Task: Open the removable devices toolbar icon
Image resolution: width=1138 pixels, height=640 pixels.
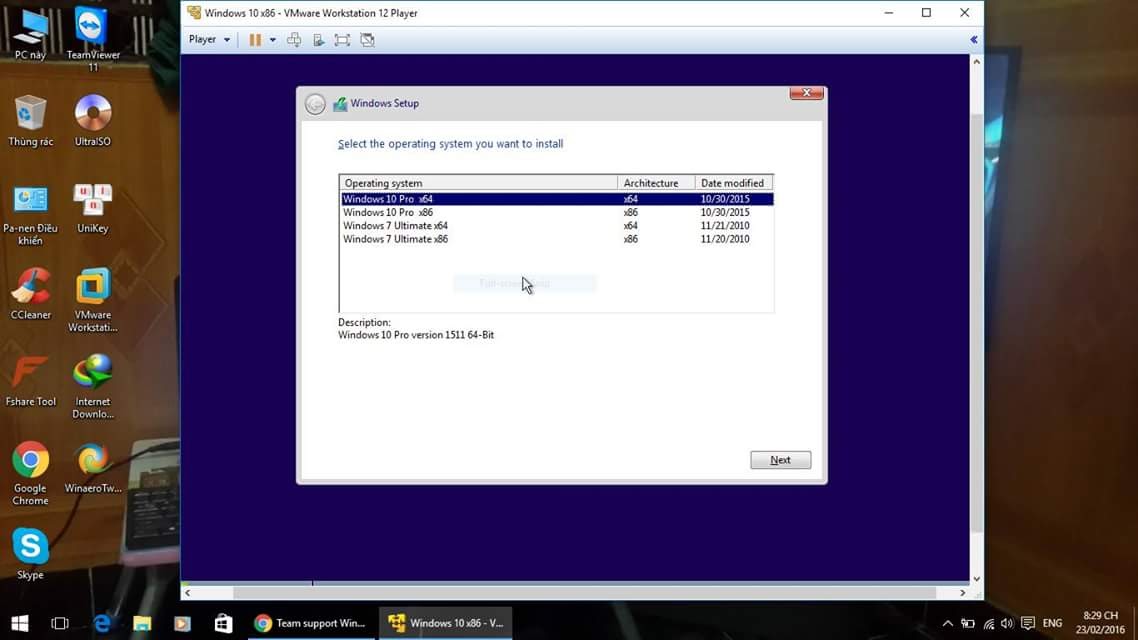Action: click(318, 40)
